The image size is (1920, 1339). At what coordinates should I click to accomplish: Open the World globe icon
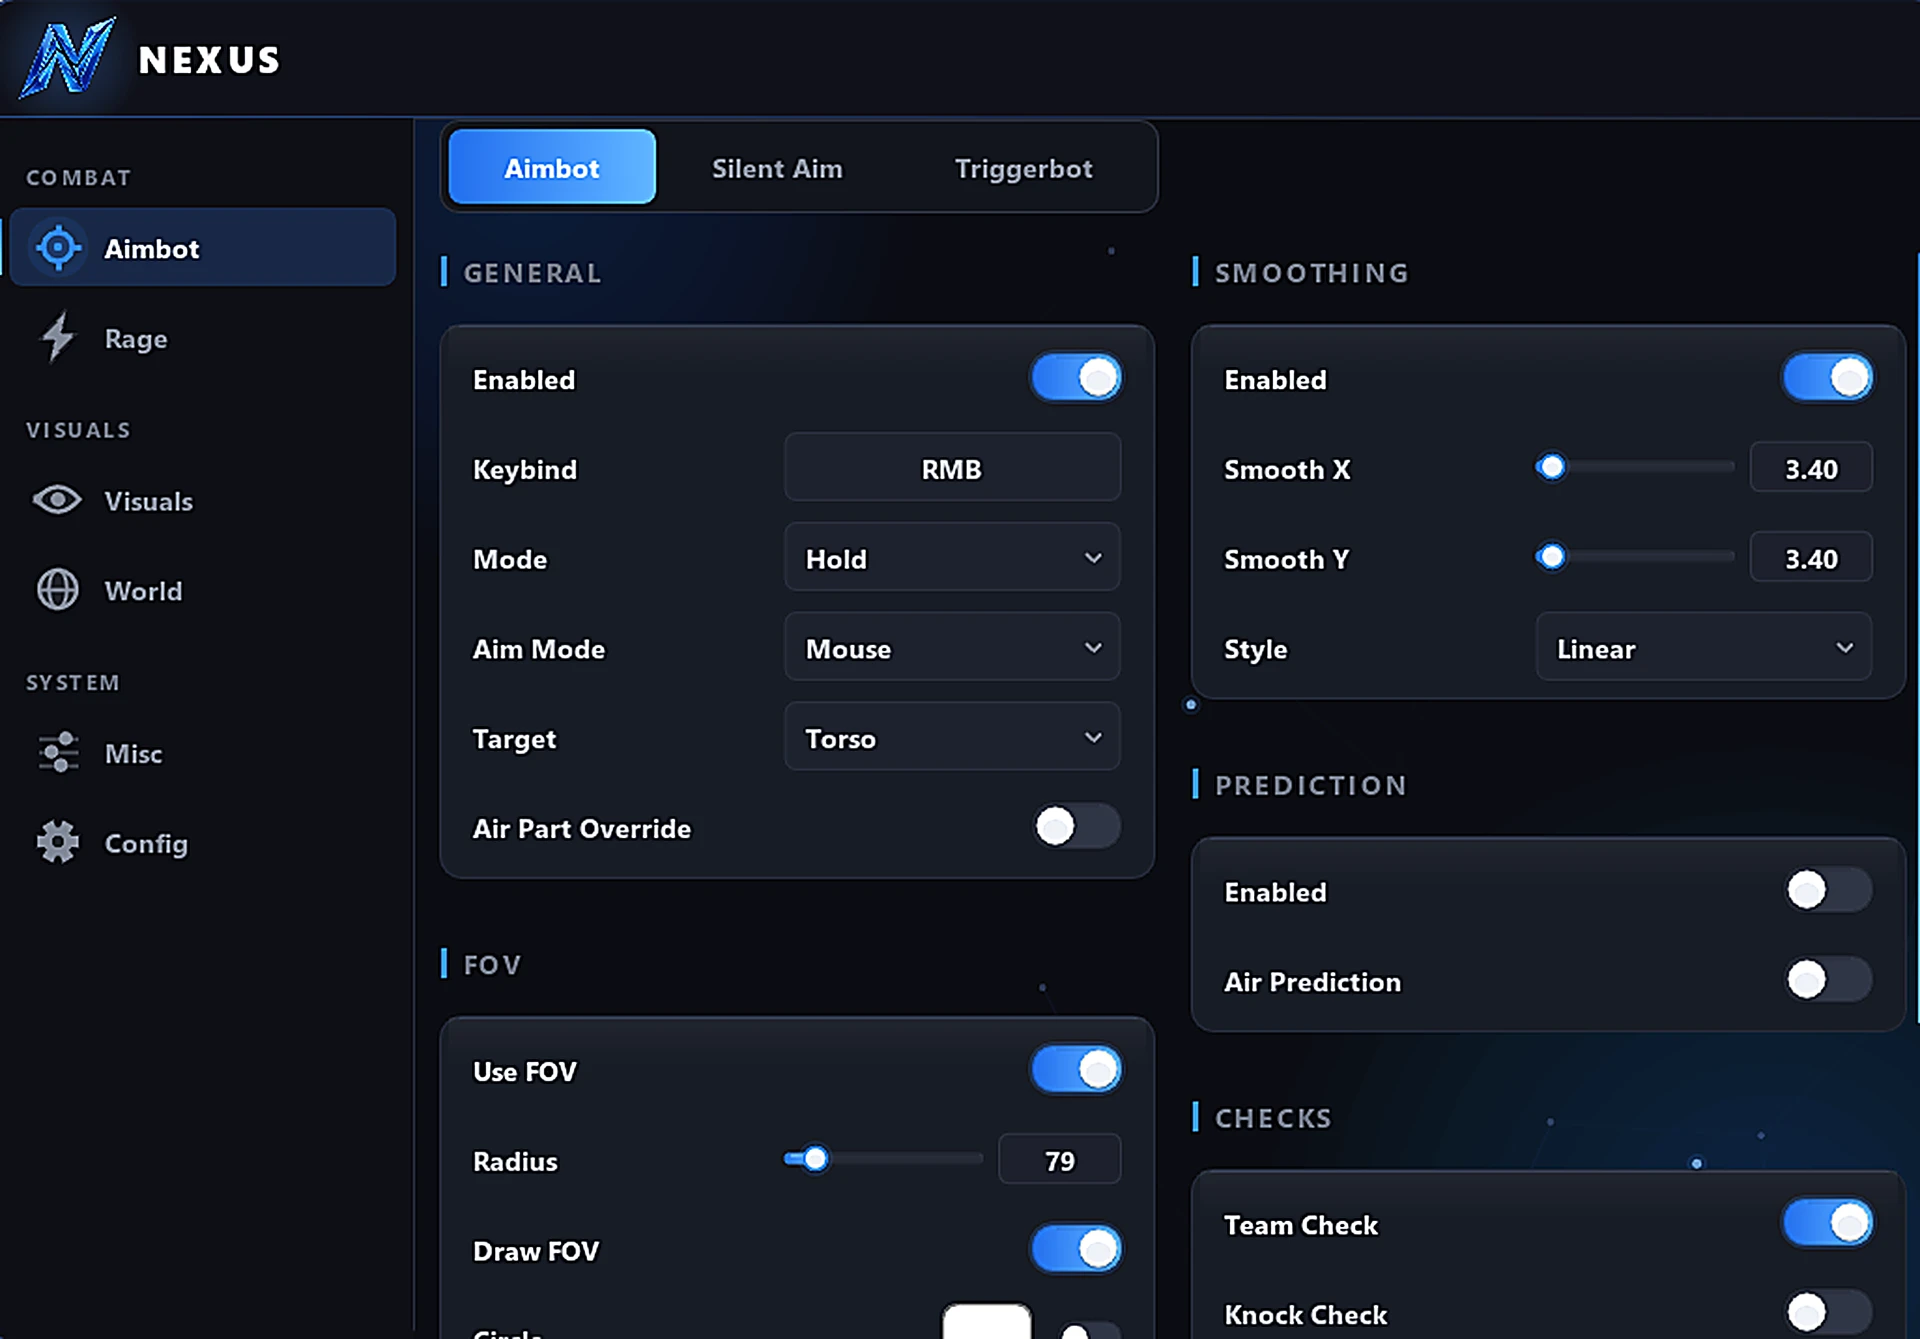57,590
